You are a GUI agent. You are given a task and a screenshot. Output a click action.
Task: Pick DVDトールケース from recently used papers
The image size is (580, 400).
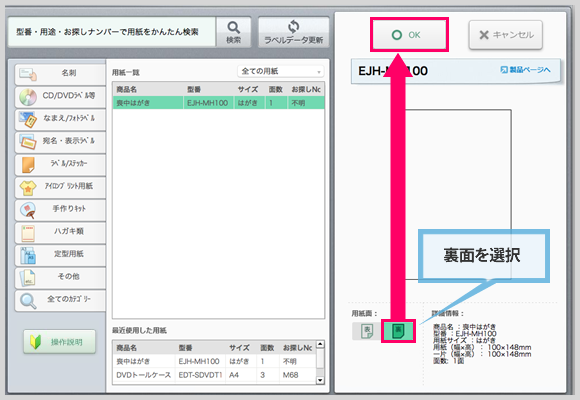tap(215, 375)
